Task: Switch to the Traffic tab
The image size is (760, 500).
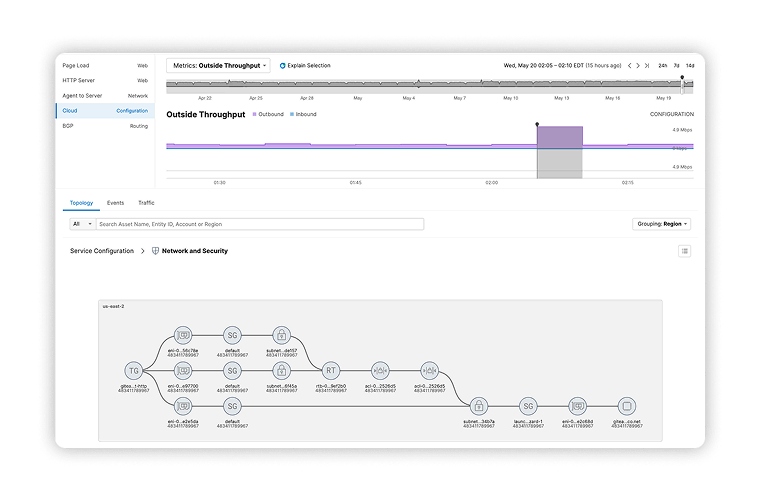Action: tap(146, 203)
